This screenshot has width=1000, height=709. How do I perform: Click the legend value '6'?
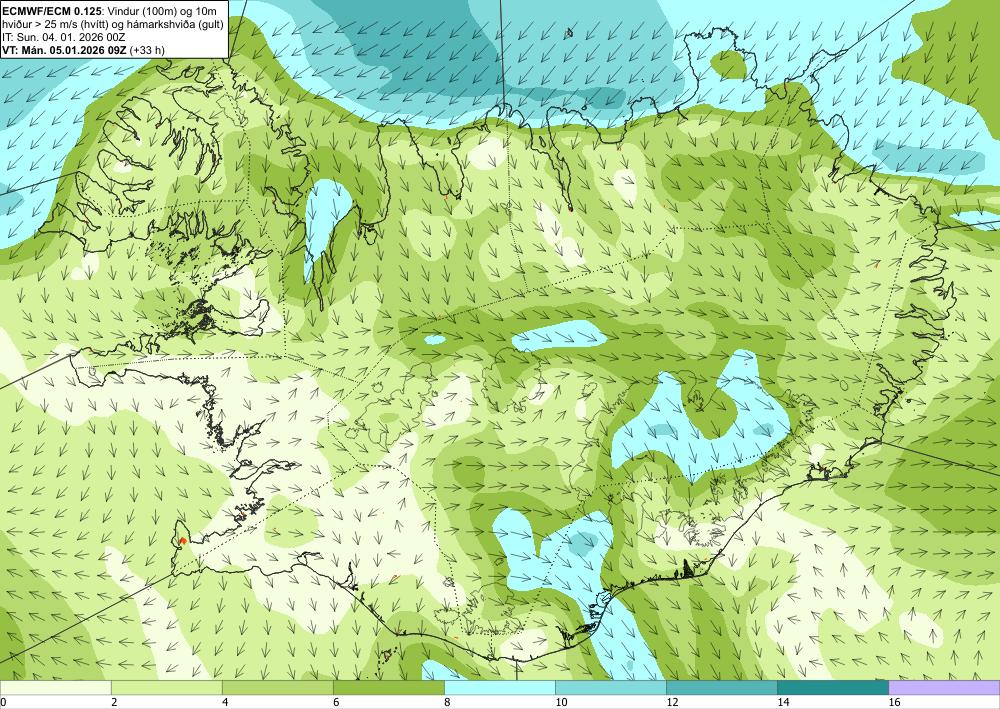click(335, 702)
